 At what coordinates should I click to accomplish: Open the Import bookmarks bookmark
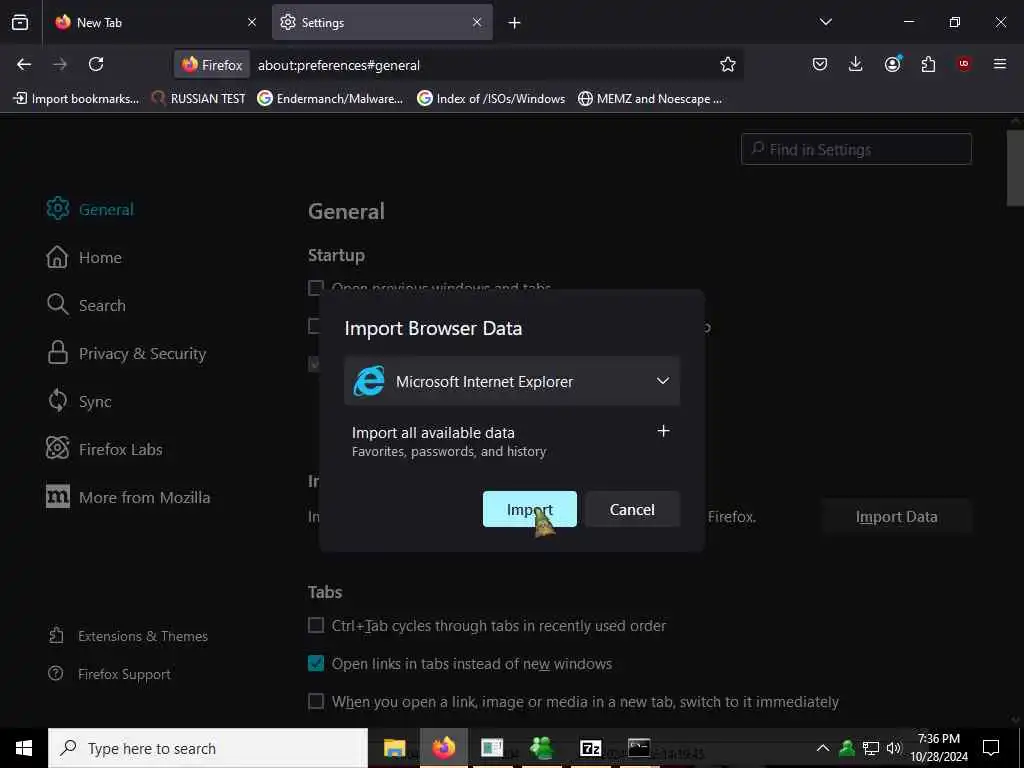click(x=76, y=99)
